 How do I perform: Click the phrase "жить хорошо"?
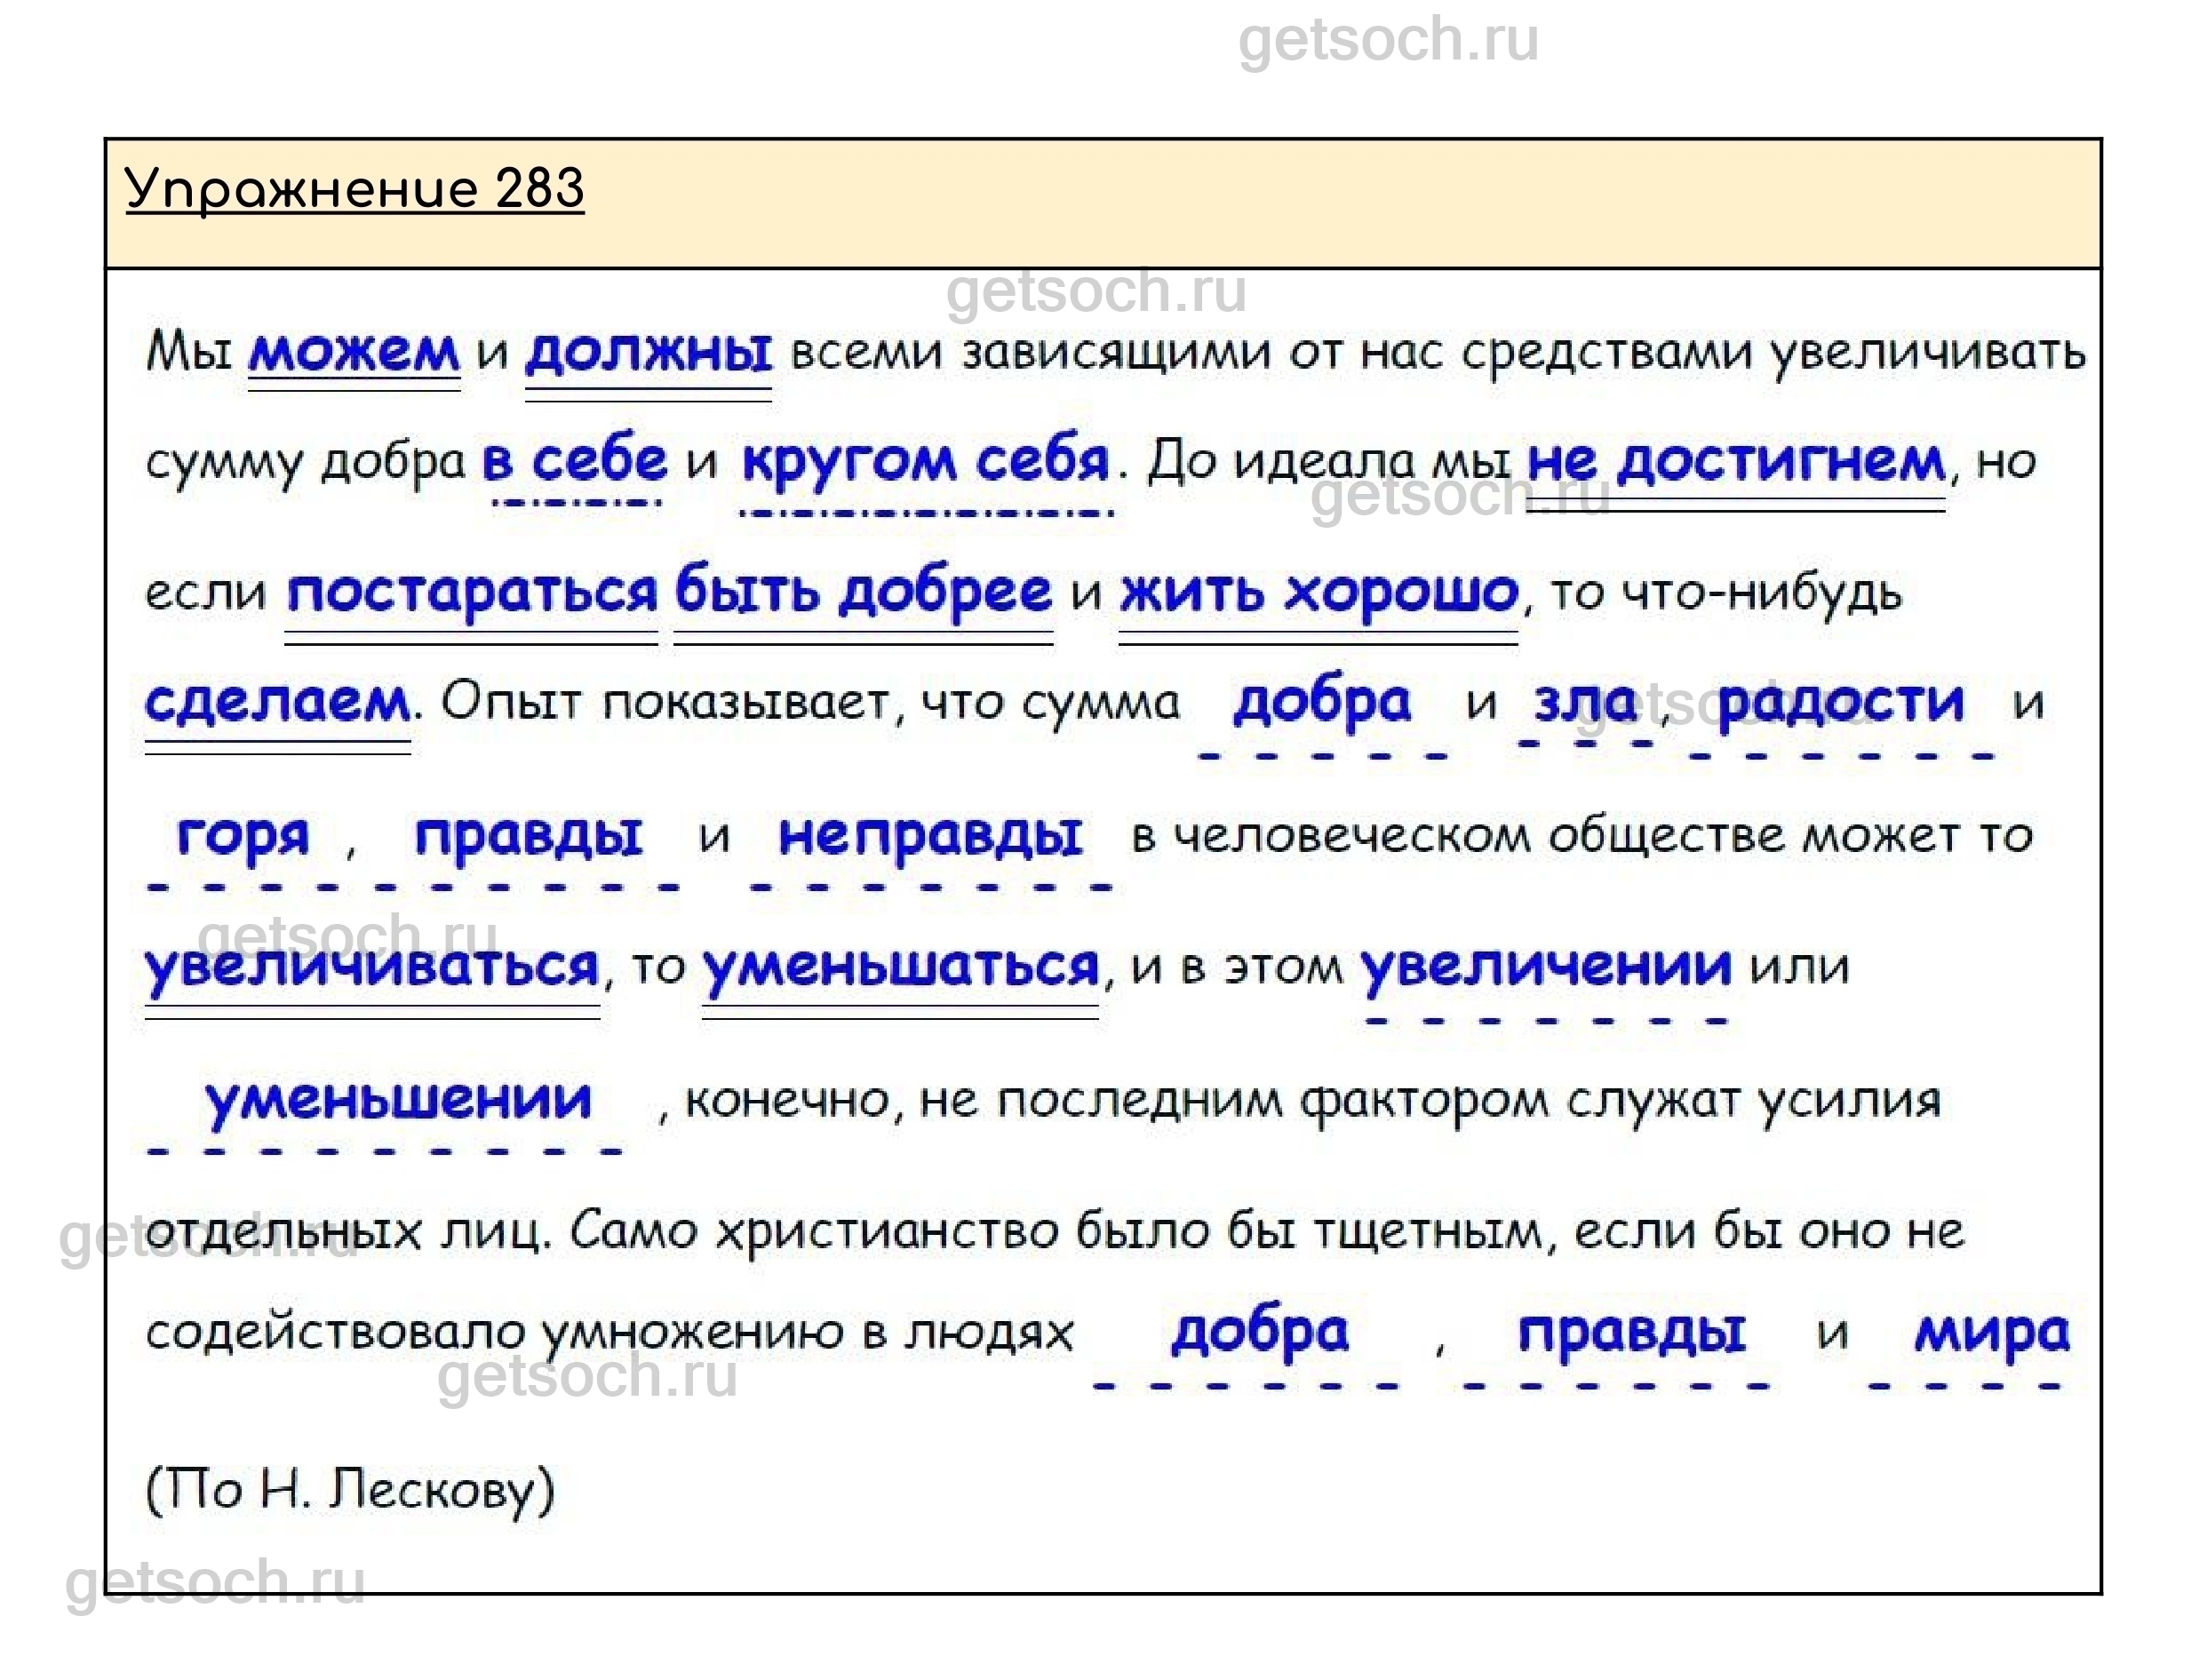pyautogui.click(x=1319, y=592)
